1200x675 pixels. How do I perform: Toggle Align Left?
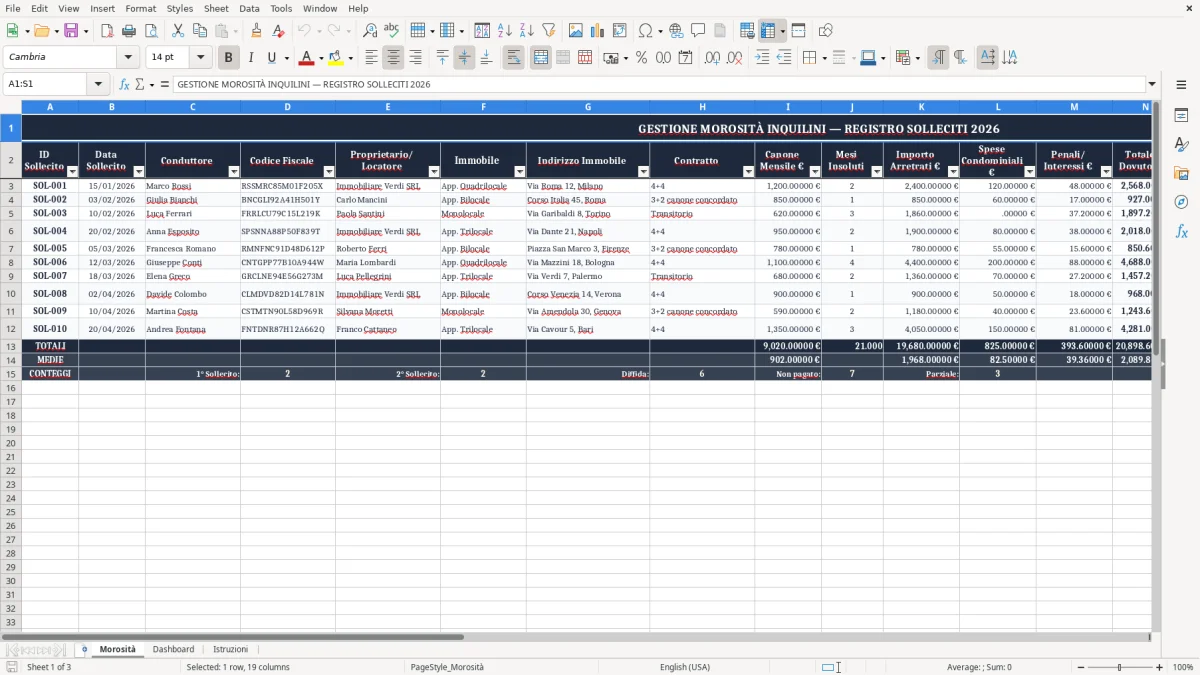371,58
